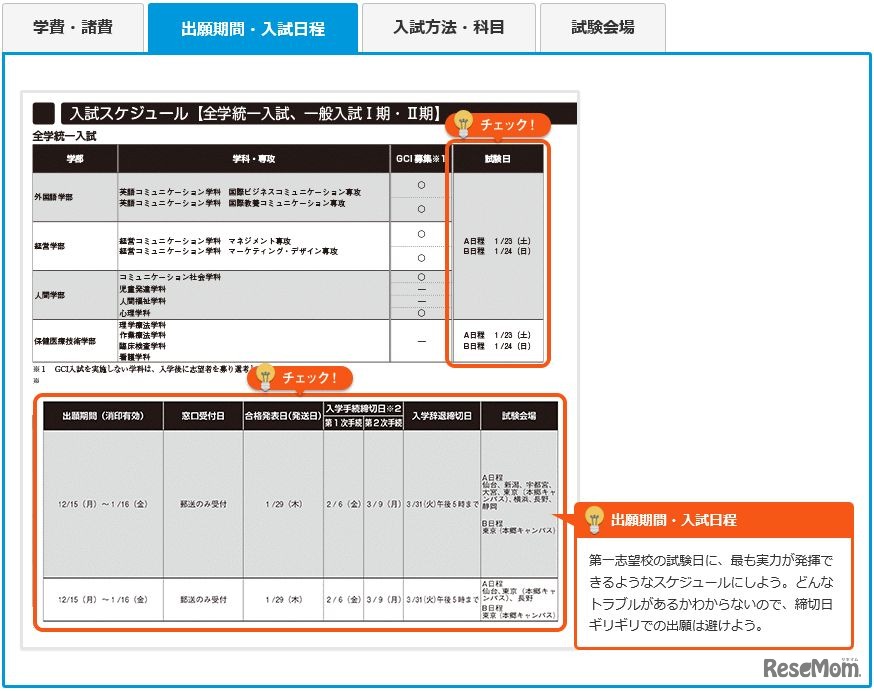The image size is (874, 691).
Task: Click the lightbulb icon on the top チェック! badge
Action: pyautogui.click(x=462, y=121)
